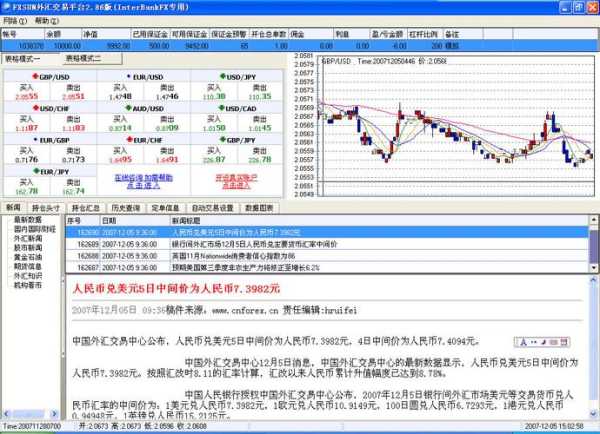600x434 pixels.
Task: Click category tree horizontal scroll right arrow
Action: click(54, 414)
